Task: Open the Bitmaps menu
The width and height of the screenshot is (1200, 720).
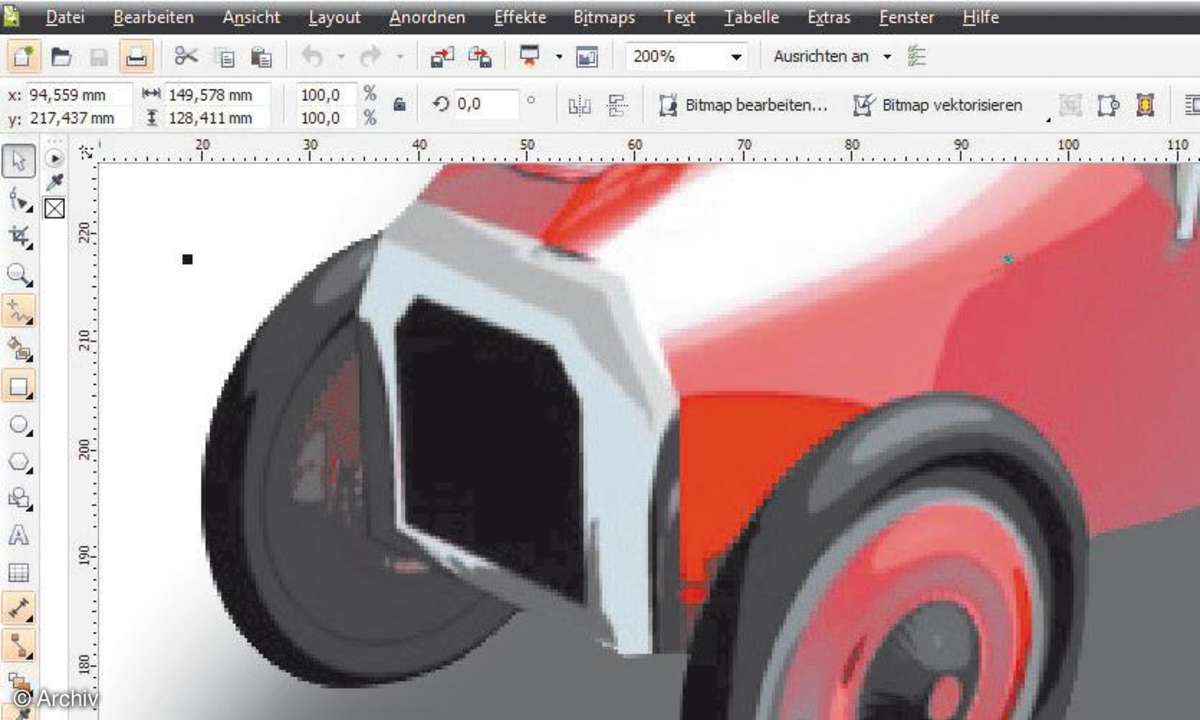Action: (x=604, y=18)
